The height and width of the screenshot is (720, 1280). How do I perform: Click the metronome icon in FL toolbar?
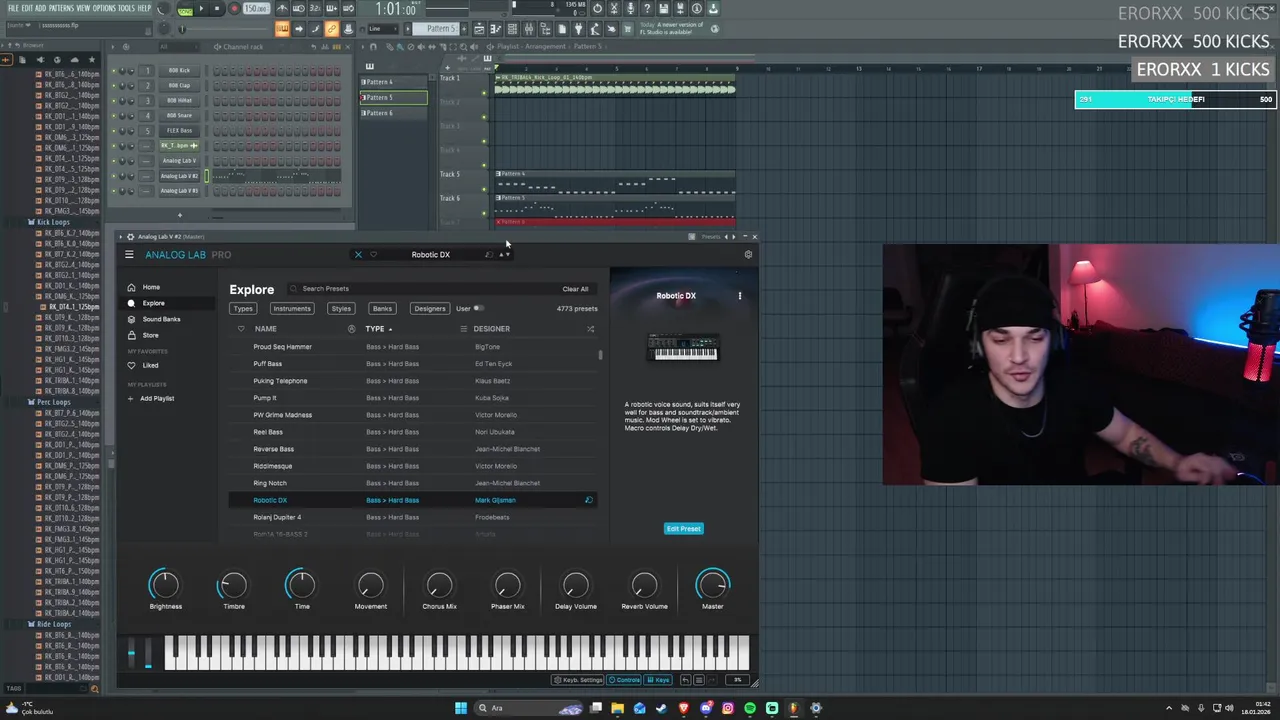(282, 9)
